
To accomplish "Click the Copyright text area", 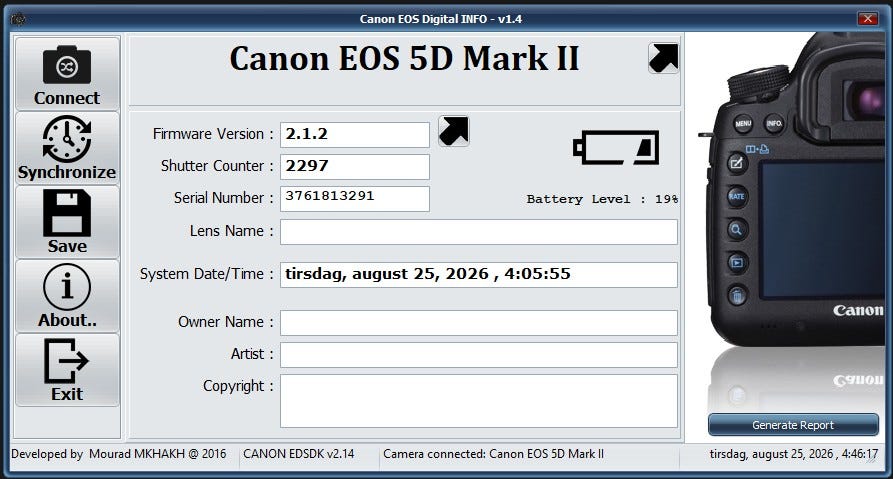I will (x=479, y=401).
